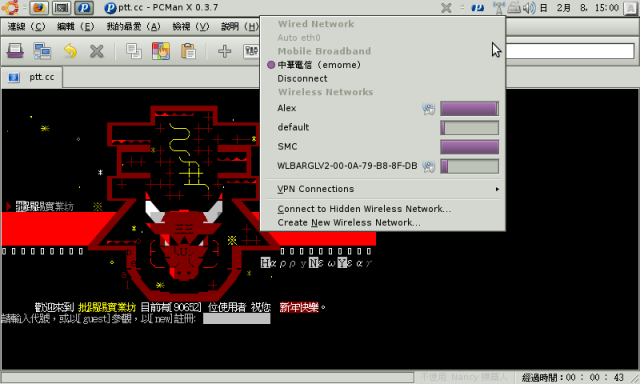This screenshot has width=640, height=384.
Task: Click the Copy toolbar icon
Action: coord(133,51)
